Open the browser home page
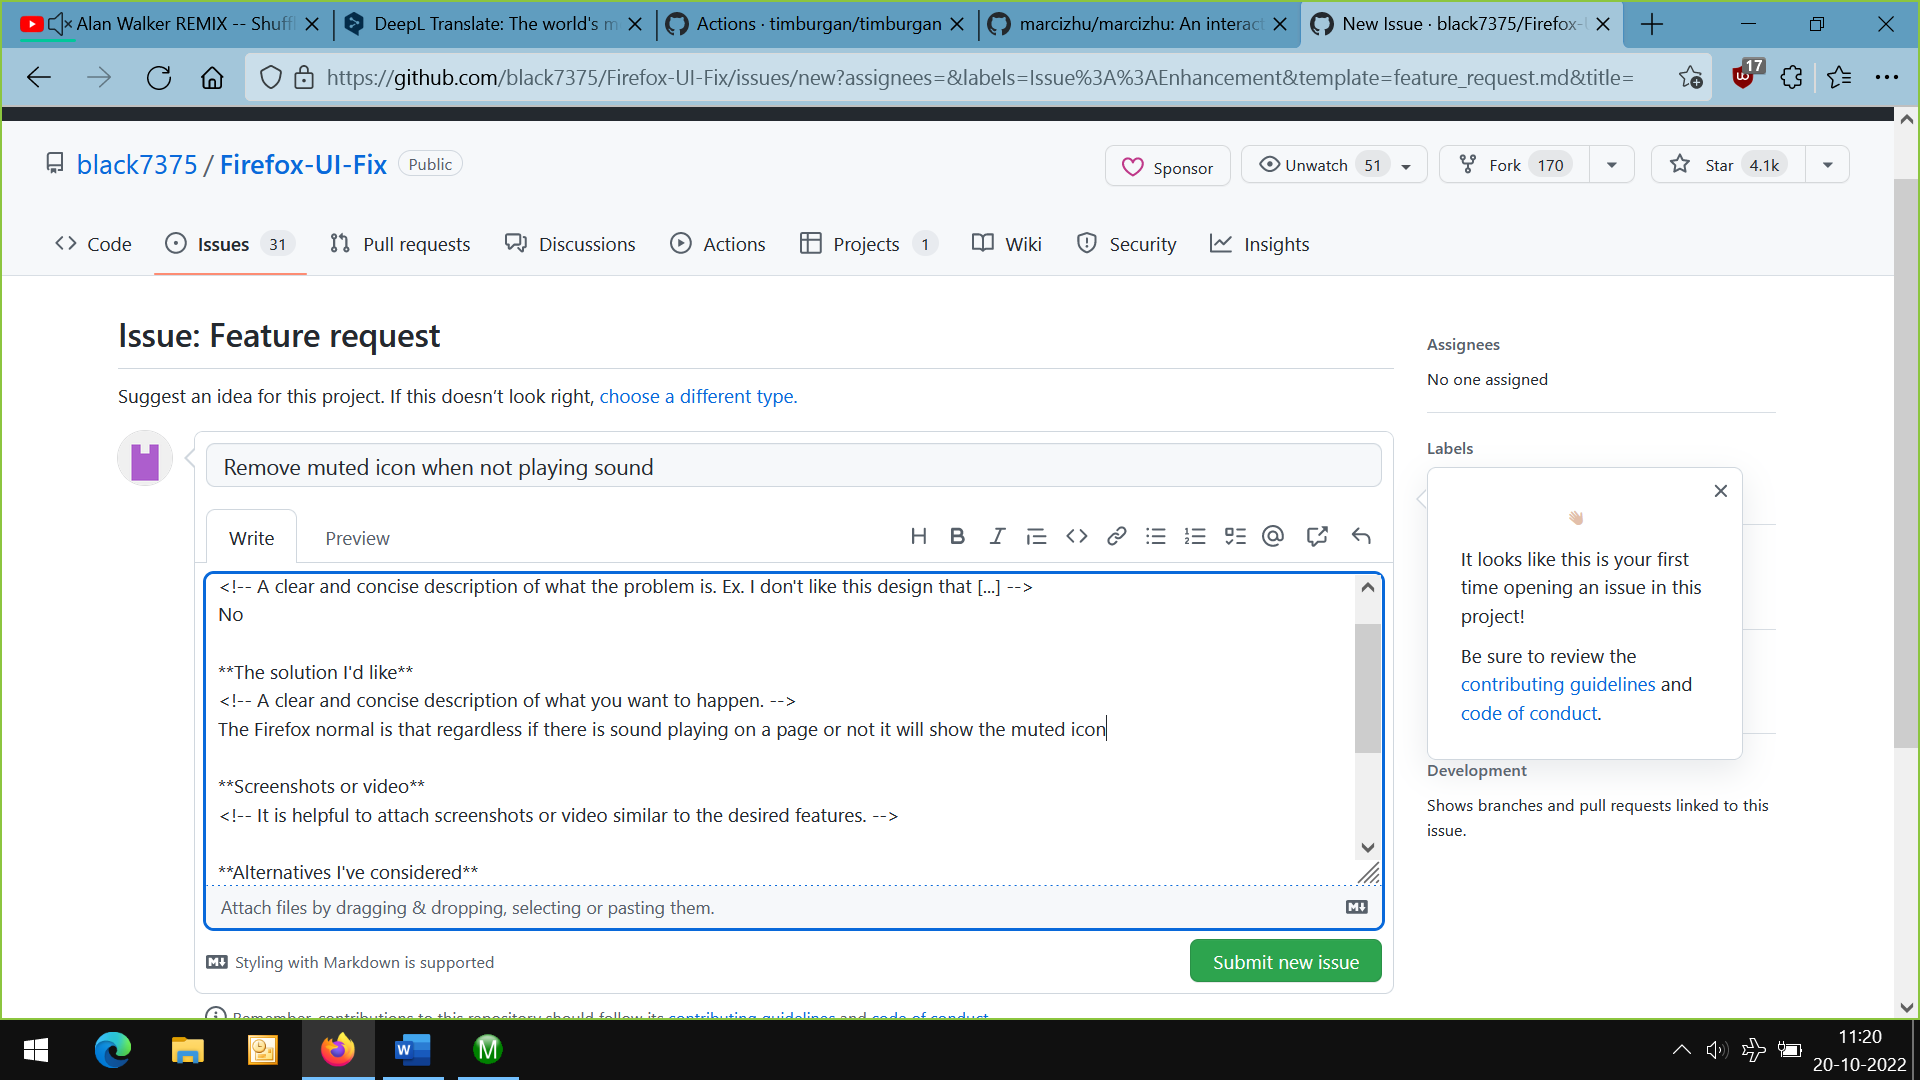 click(x=212, y=78)
